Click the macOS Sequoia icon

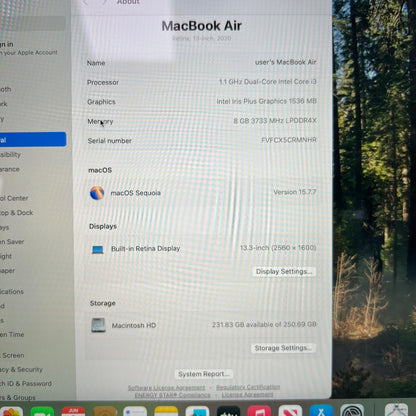pyautogui.click(x=97, y=193)
